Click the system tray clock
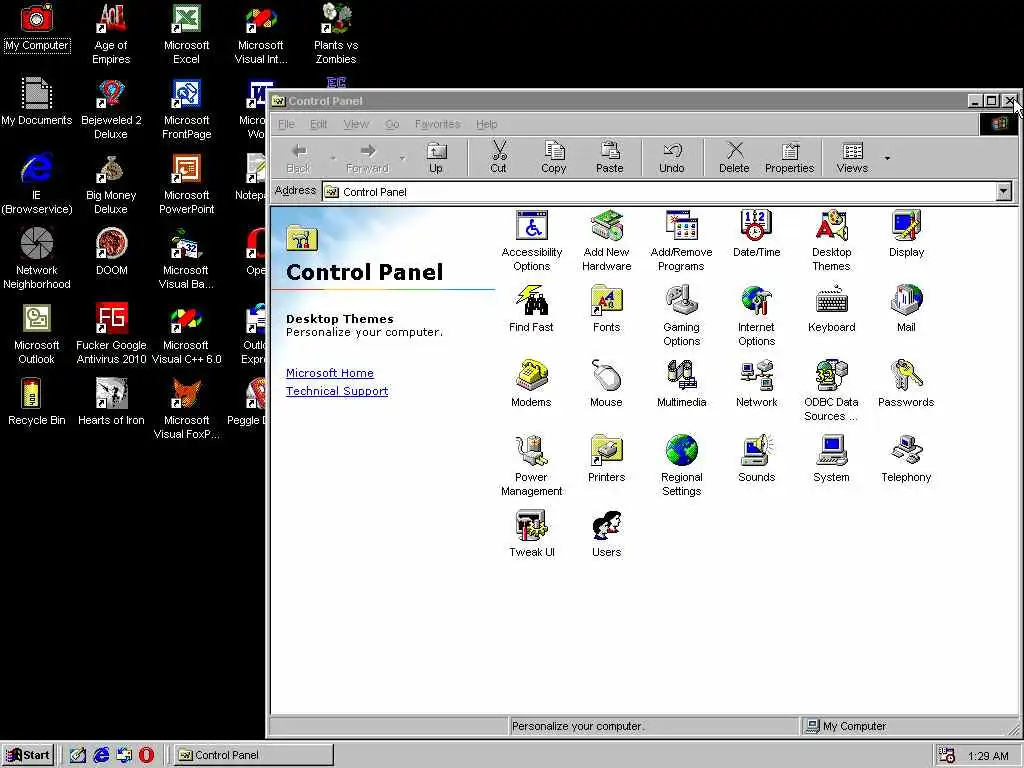 tap(988, 756)
